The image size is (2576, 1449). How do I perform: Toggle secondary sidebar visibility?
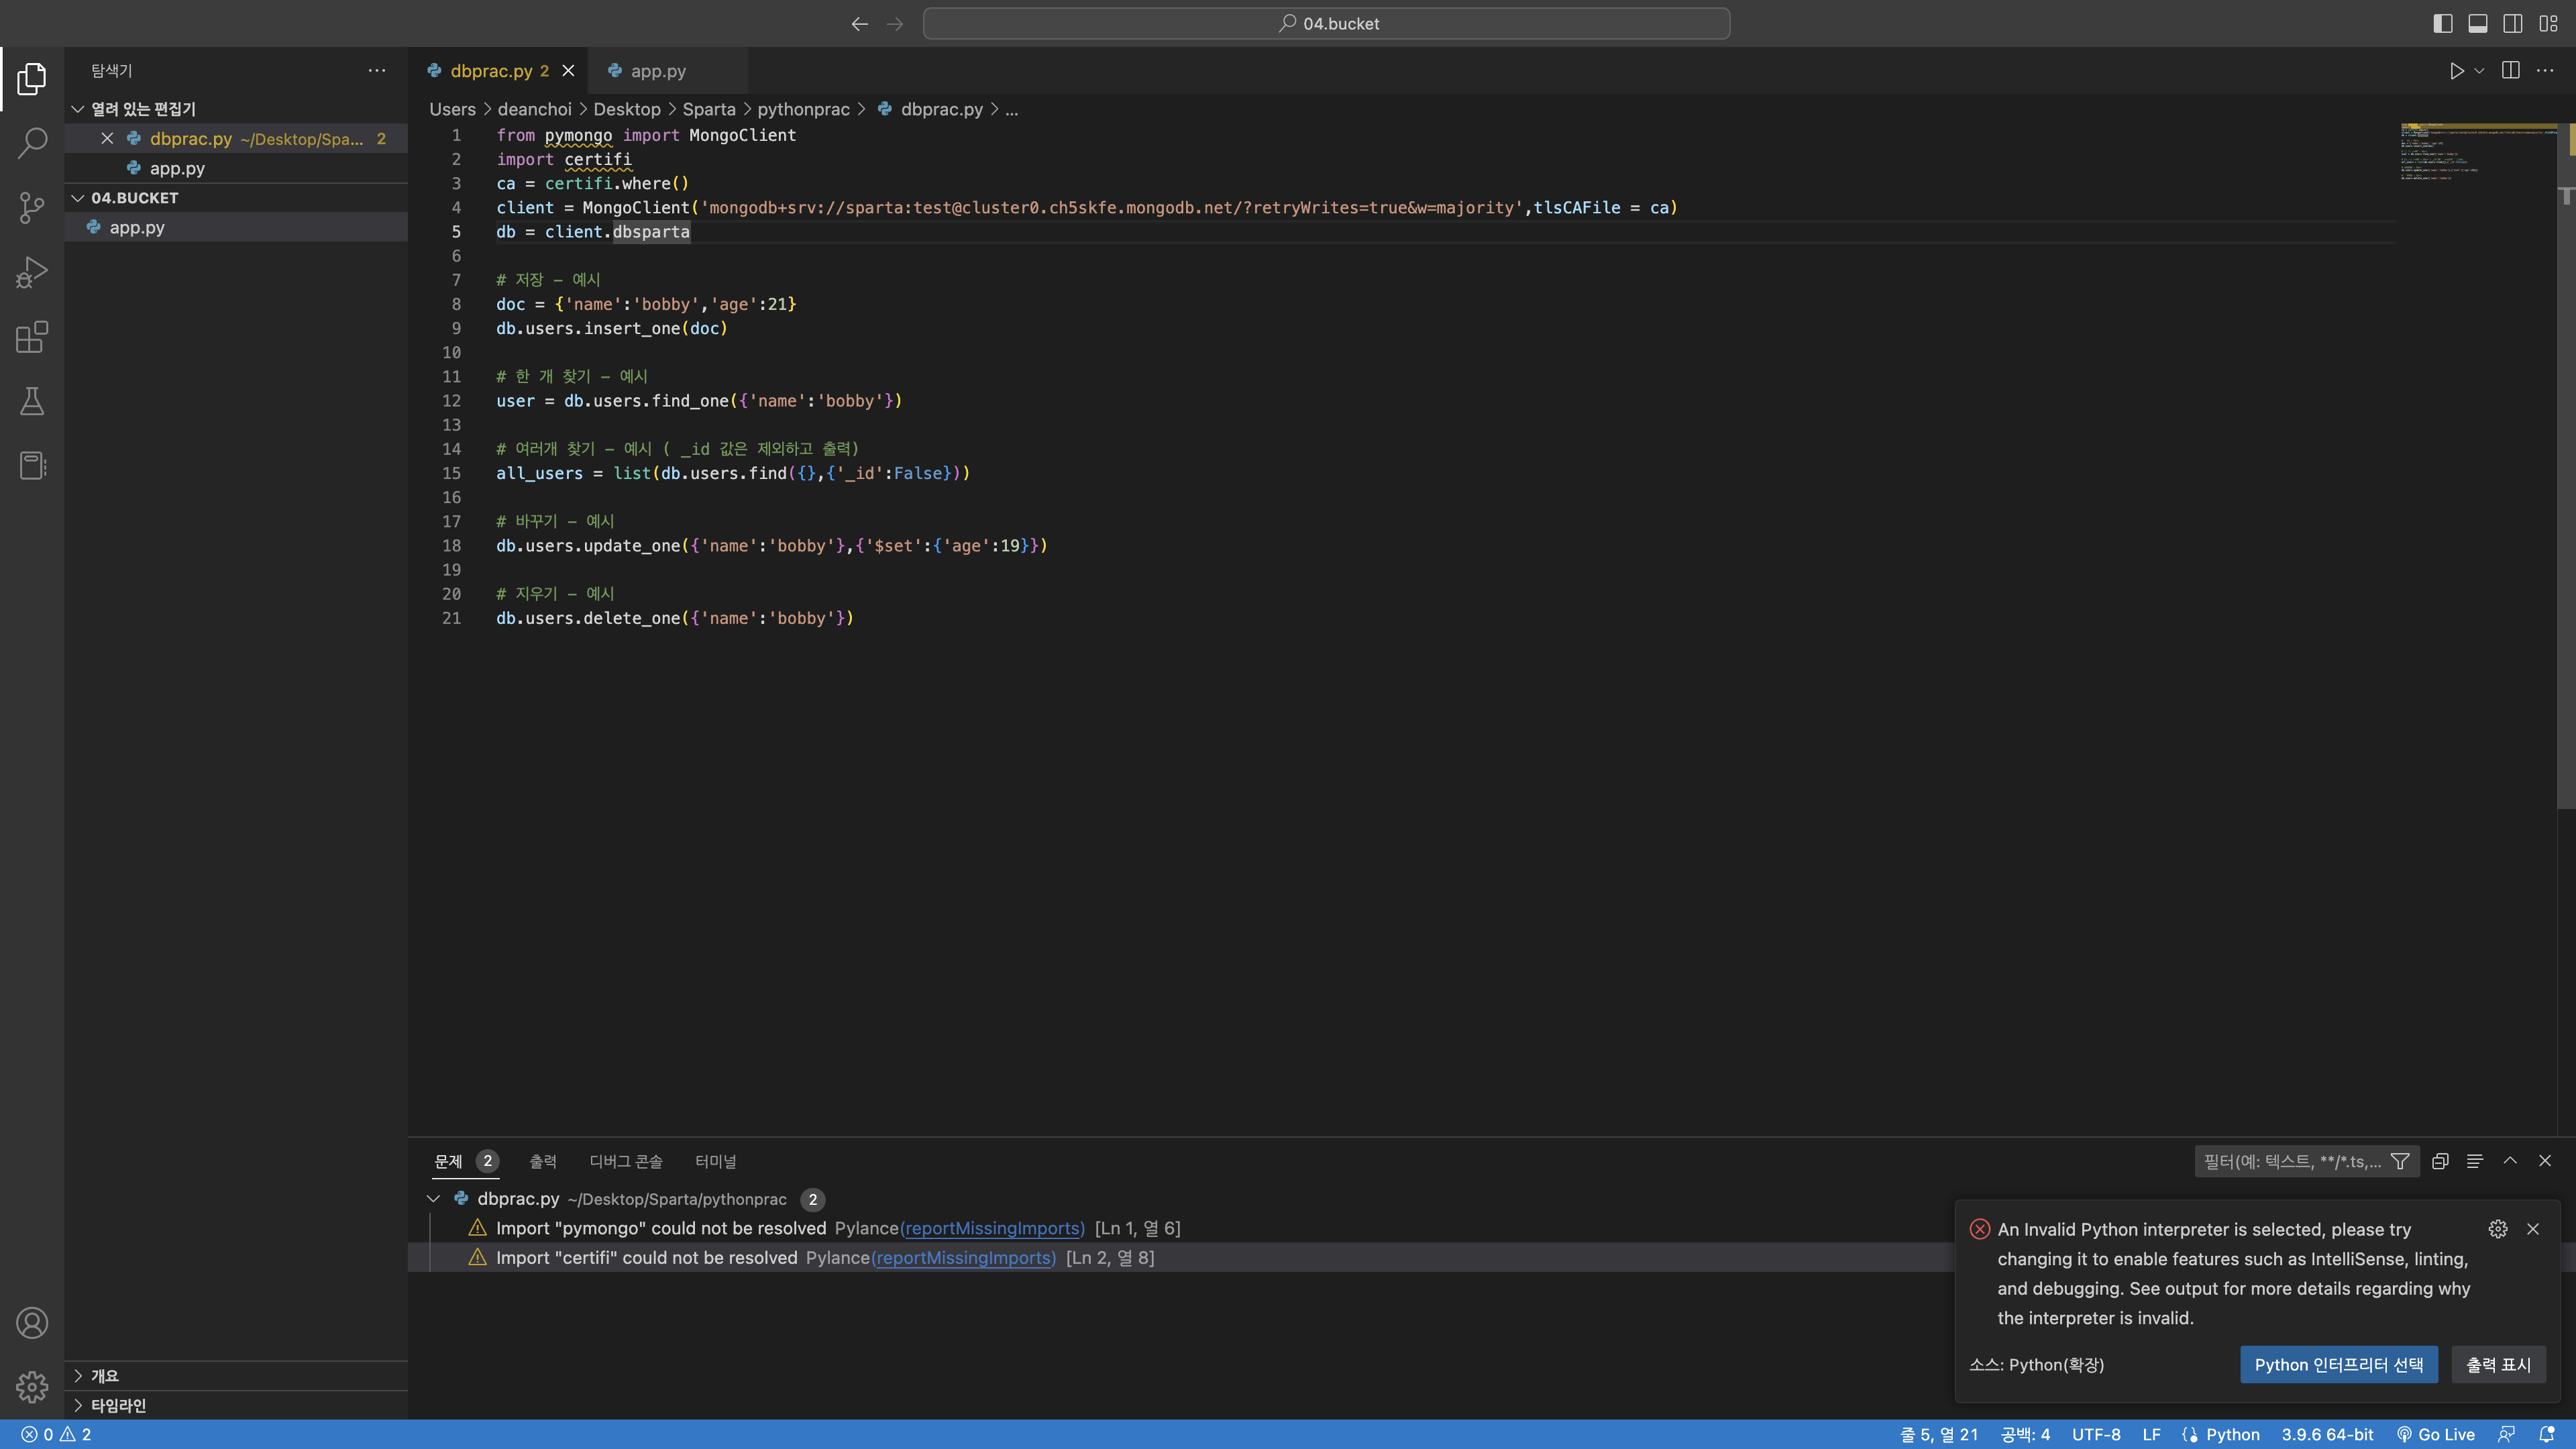pos(2513,24)
